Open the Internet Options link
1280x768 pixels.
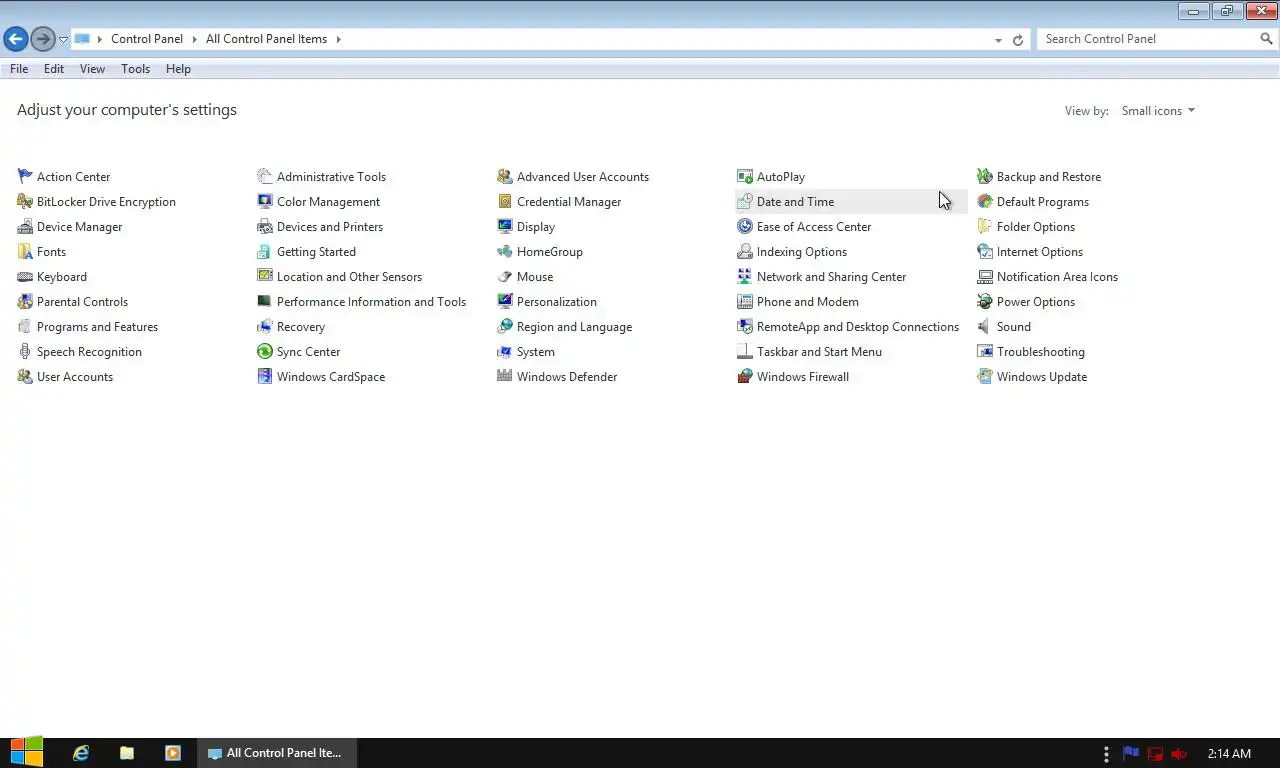(1039, 252)
